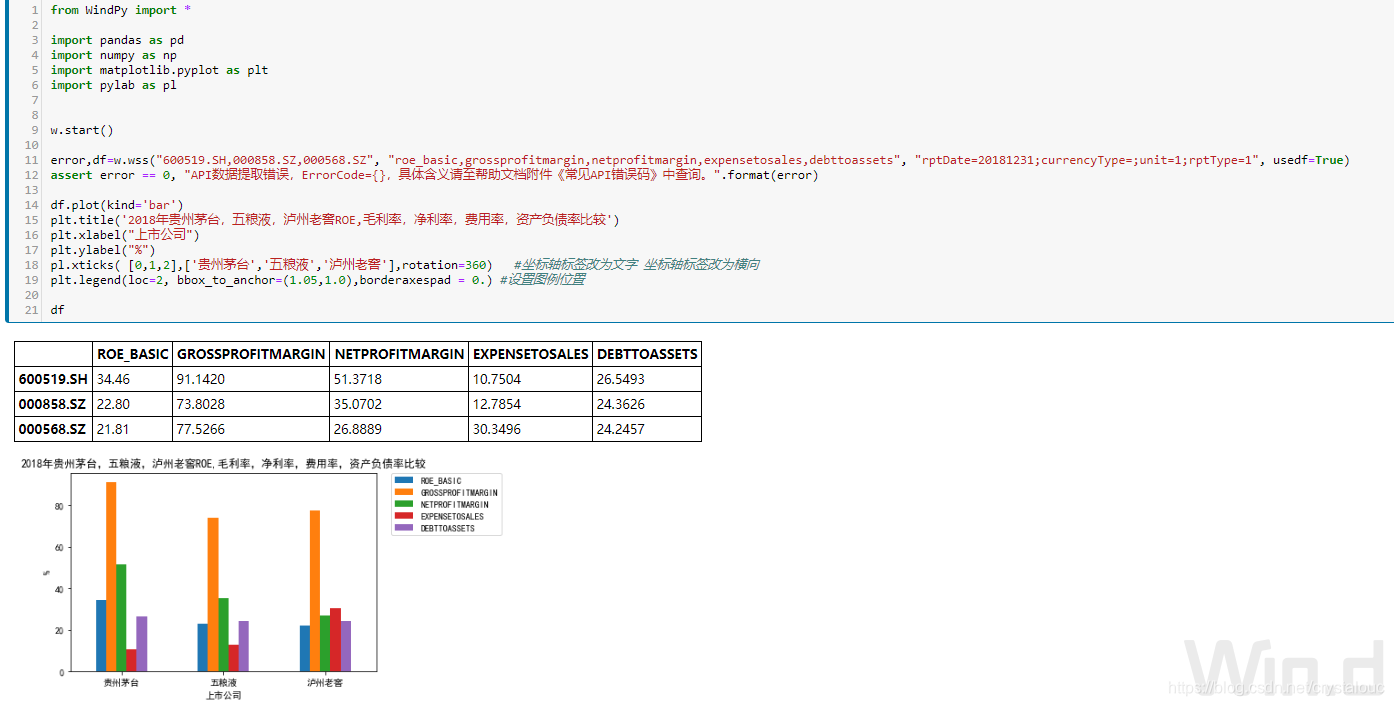Click the y-axis tick label 40

(59, 589)
